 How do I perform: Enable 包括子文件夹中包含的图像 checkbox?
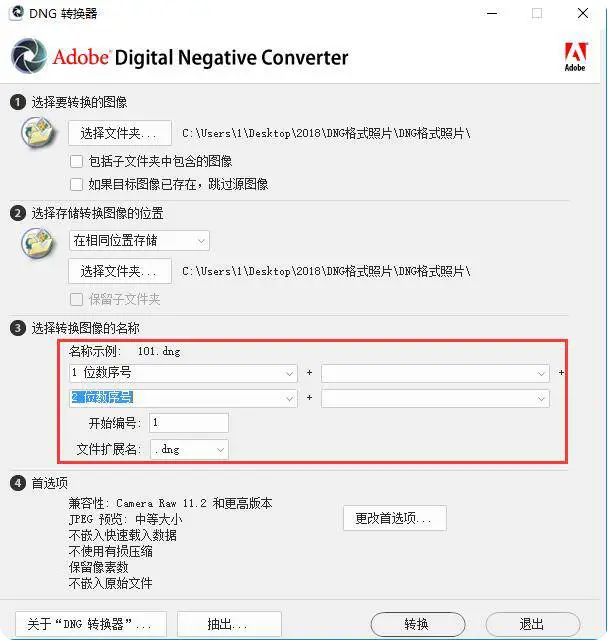[76, 161]
